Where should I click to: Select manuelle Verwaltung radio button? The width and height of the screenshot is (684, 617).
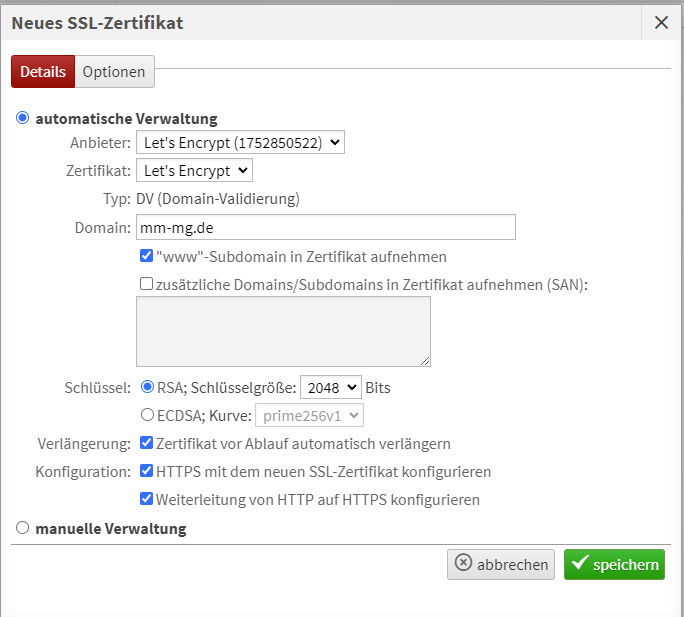point(23,528)
